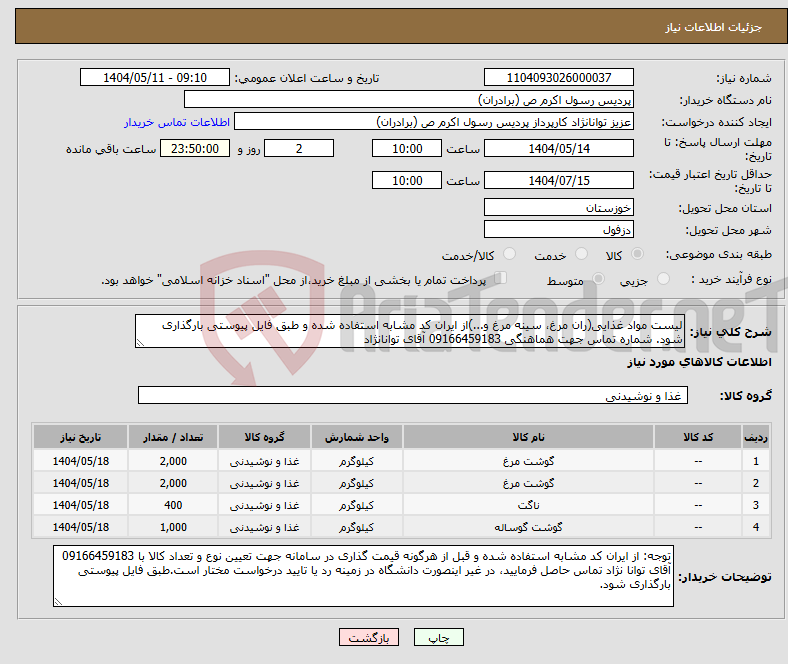Click the نام کالا column header
This screenshot has height=664, width=788.
[x=528, y=437]
